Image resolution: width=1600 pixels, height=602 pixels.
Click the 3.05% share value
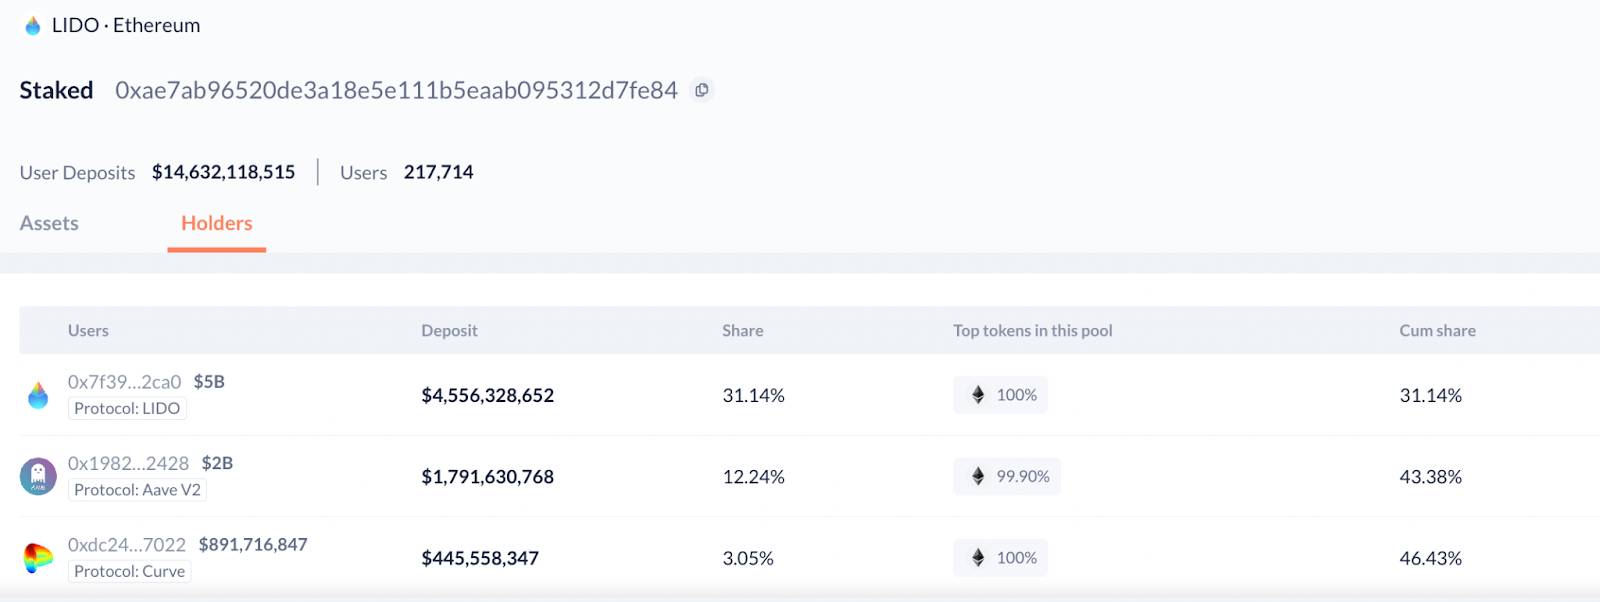pos(748,558)
